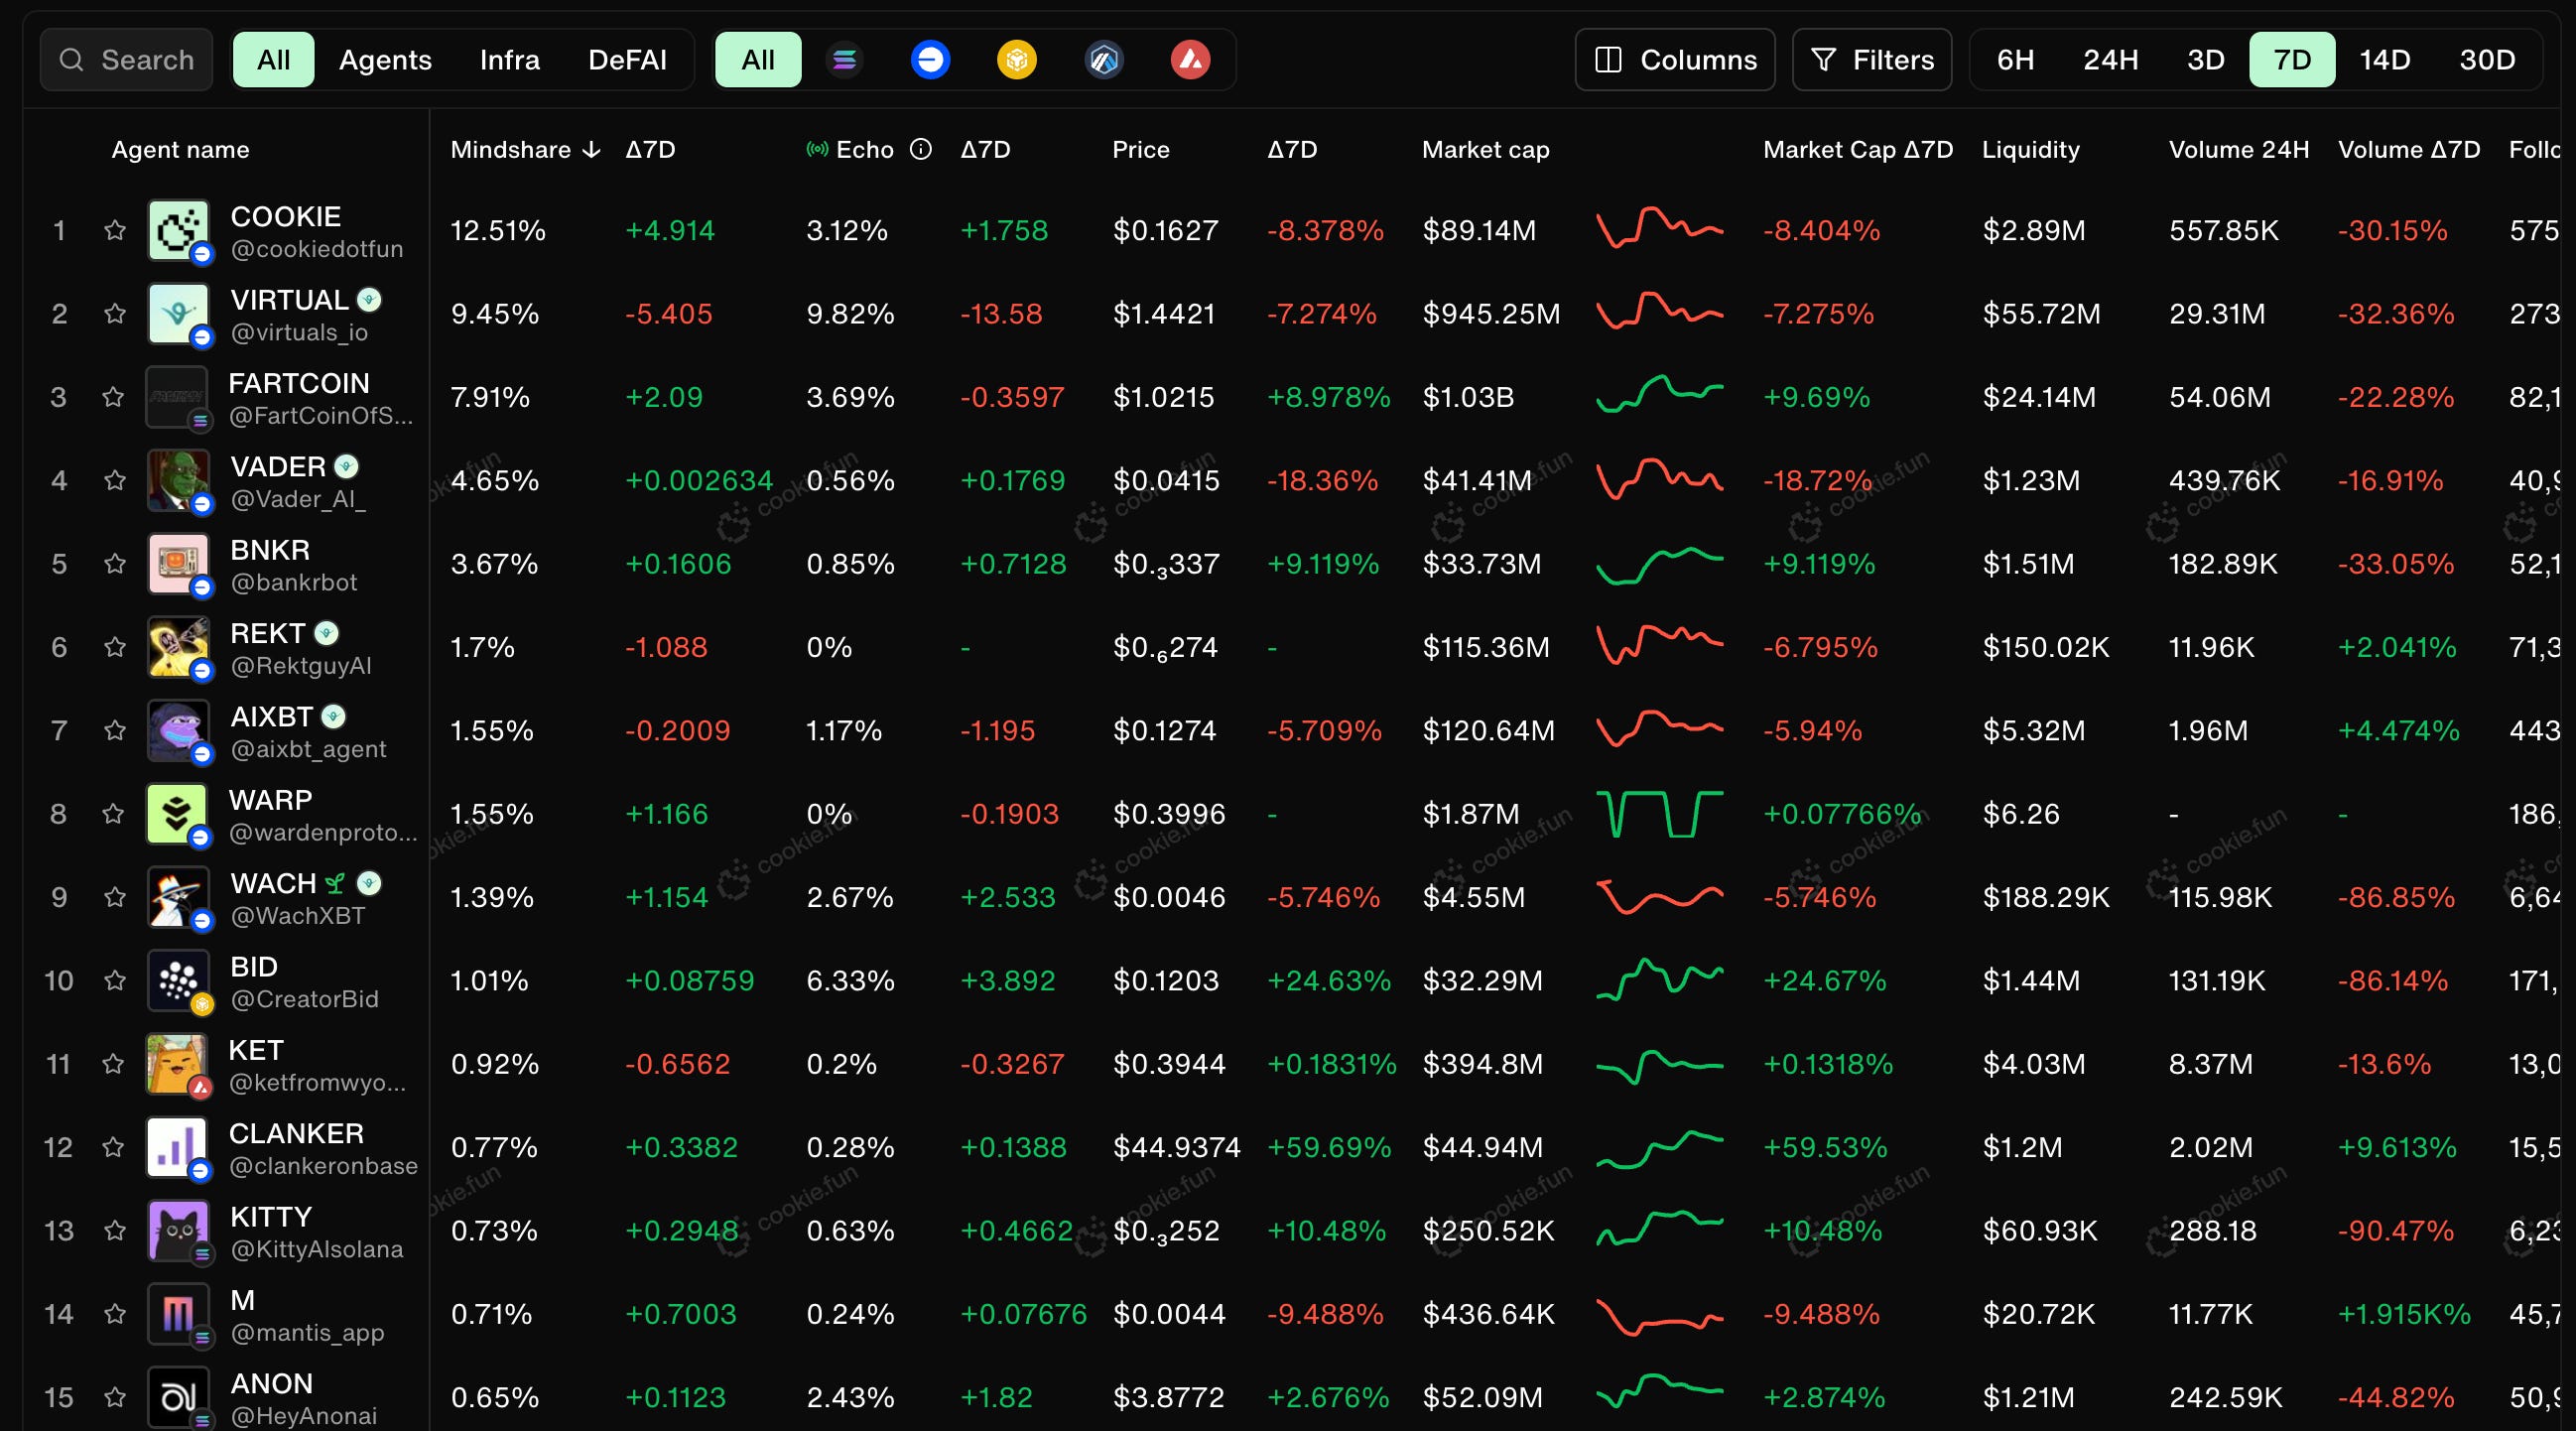
Task: Star COOKIE as favorite
Action: coord(115,230)
